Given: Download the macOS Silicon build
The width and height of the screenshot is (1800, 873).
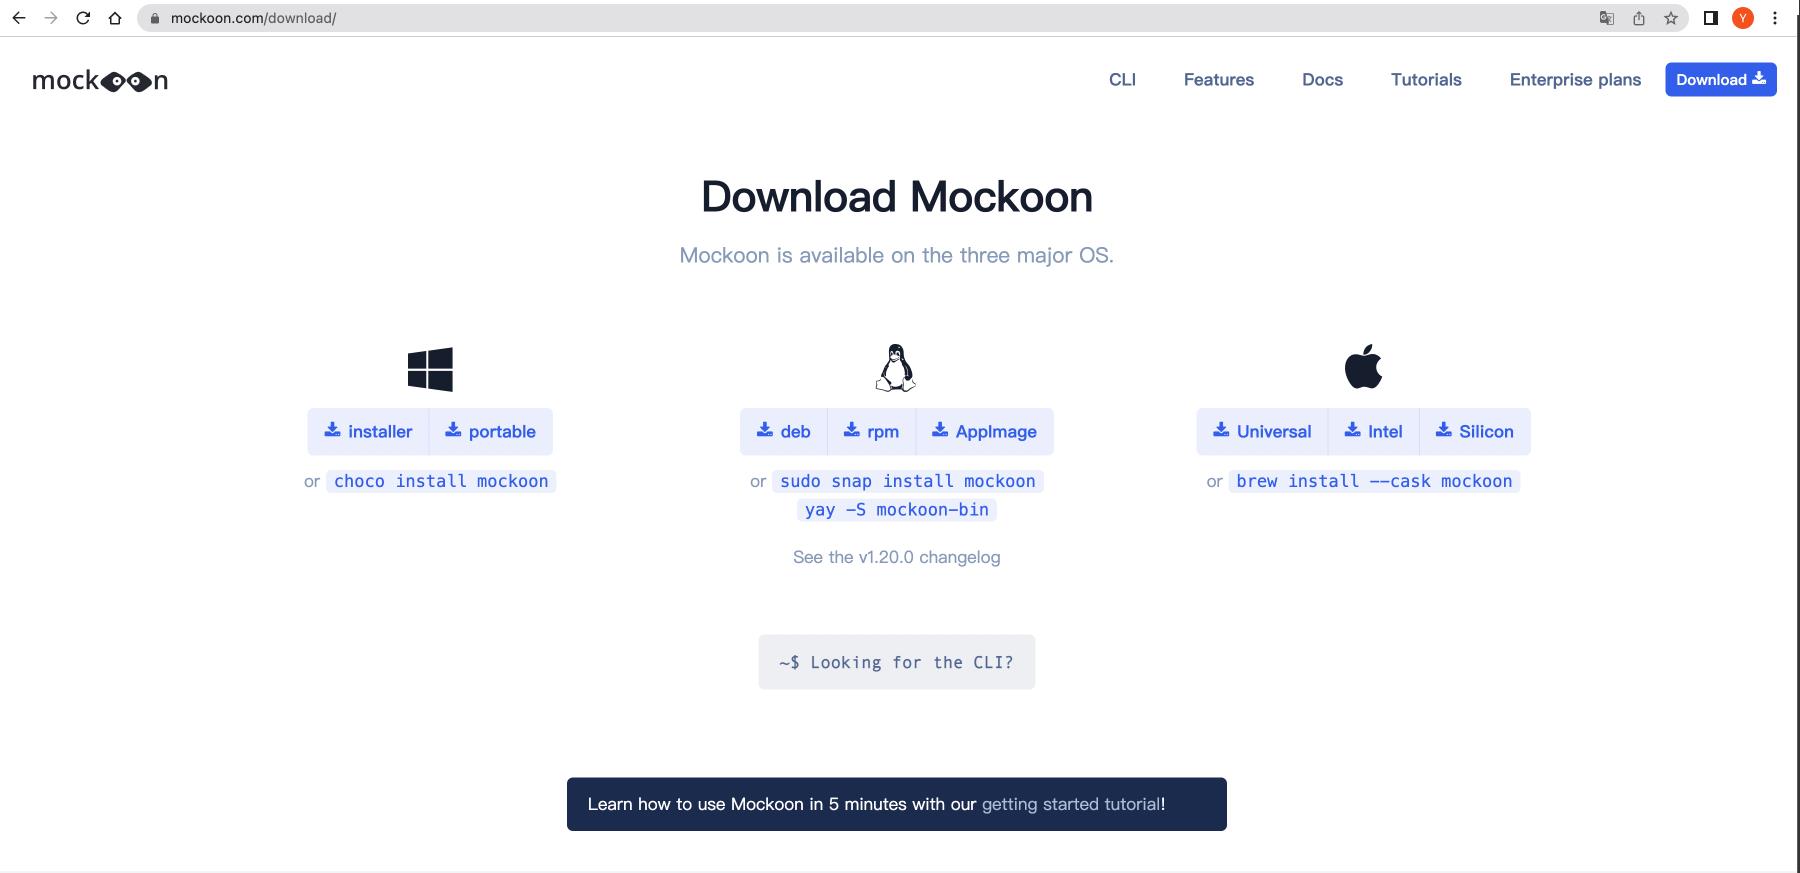Looking at the screenshot, I should (x=1475, y=432).
